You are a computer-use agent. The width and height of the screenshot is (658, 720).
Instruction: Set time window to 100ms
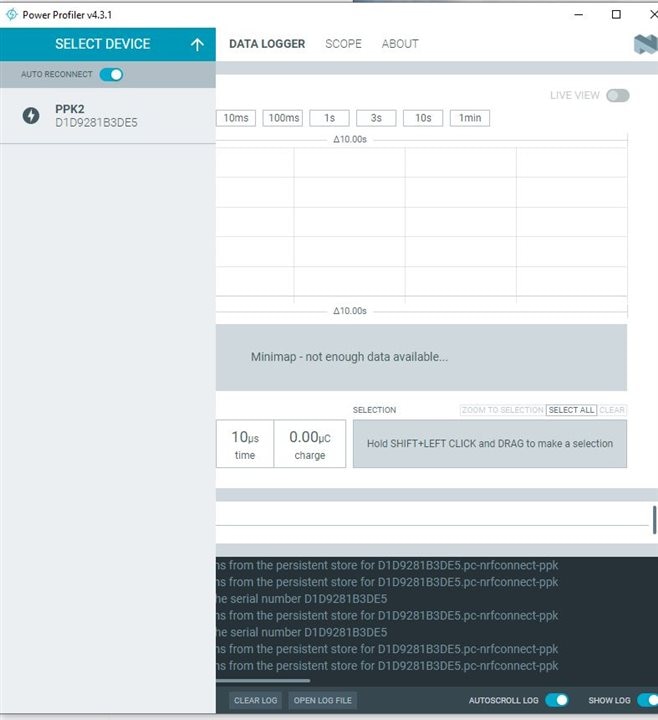coord(283,118)
